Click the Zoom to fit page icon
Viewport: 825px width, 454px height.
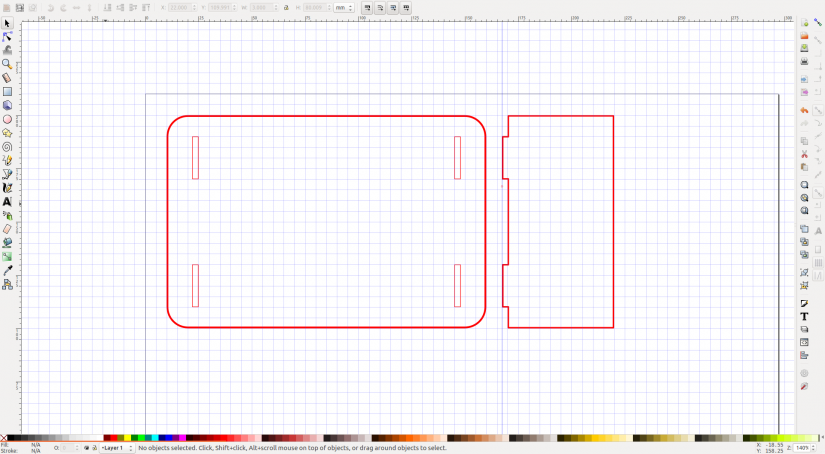(804, 210)
